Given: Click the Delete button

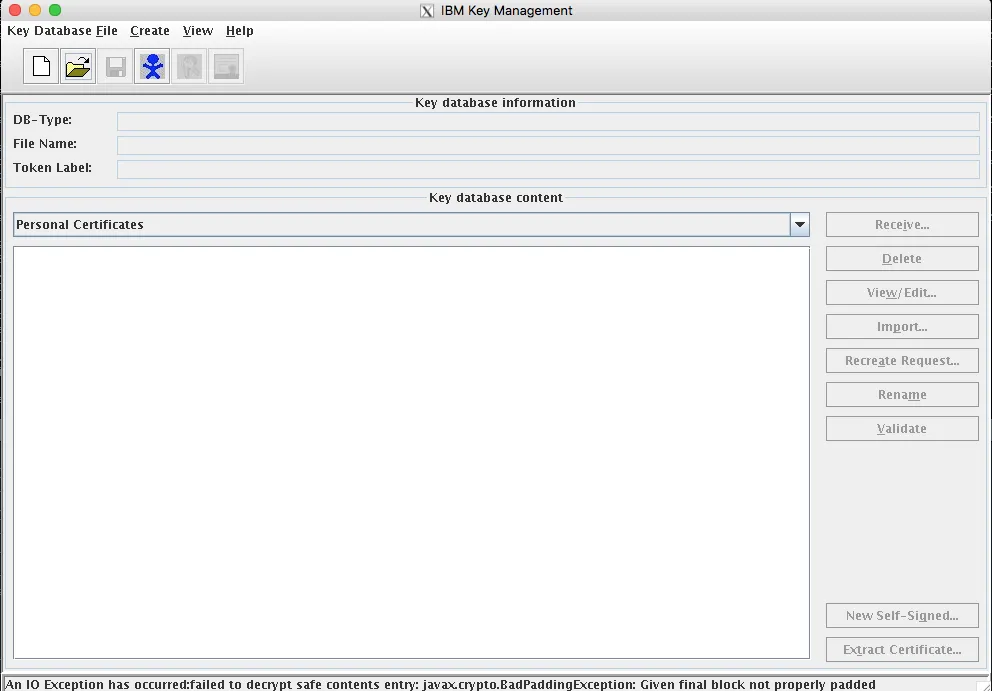Looking at the screenshot, I should 902,259.
